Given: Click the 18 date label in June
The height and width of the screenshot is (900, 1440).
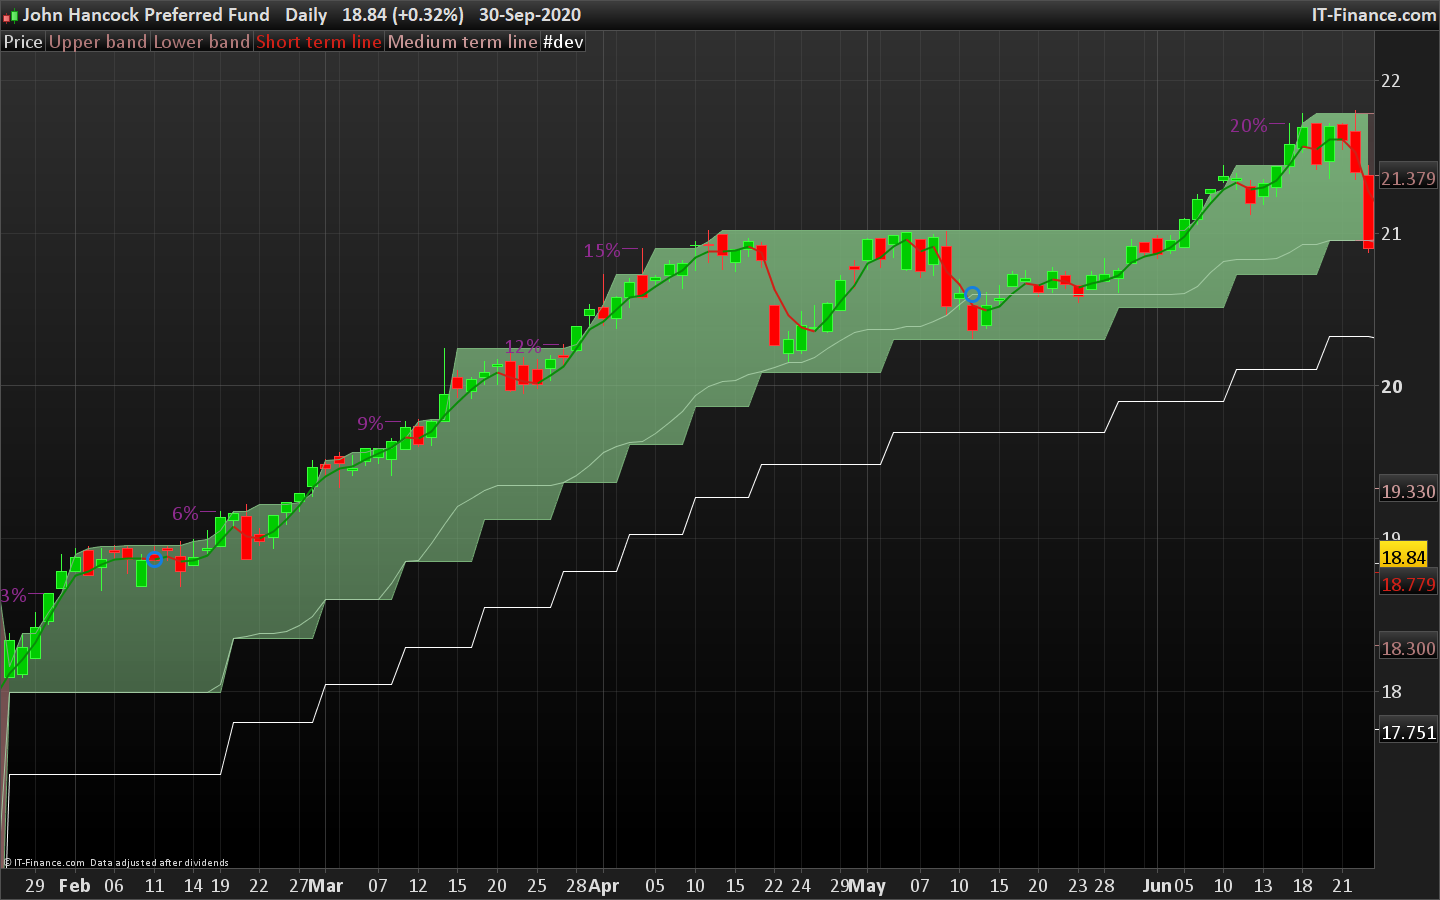Looking at the screenshot, I should pyautogui.click(x=1303, y=886).
